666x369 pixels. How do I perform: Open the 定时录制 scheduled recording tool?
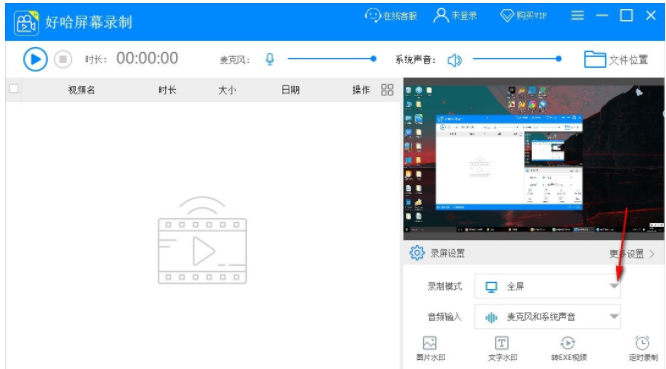(x=643, y=348)
